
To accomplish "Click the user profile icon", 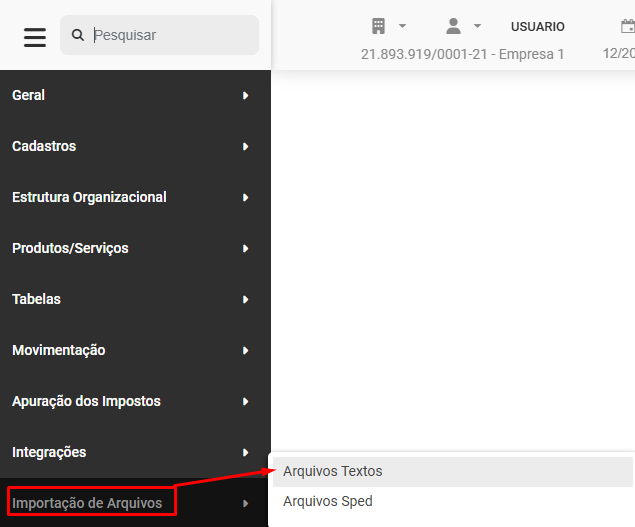I will coord(453,26).
